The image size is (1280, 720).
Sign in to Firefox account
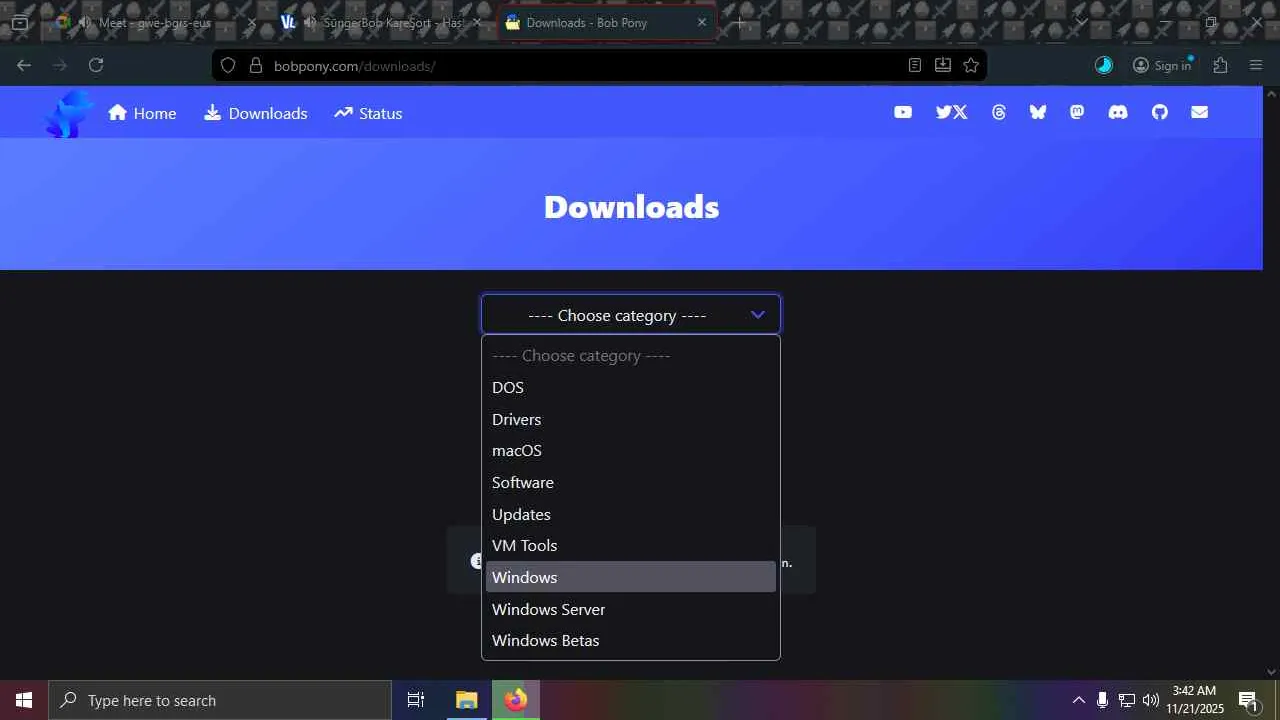[1162, 65]
